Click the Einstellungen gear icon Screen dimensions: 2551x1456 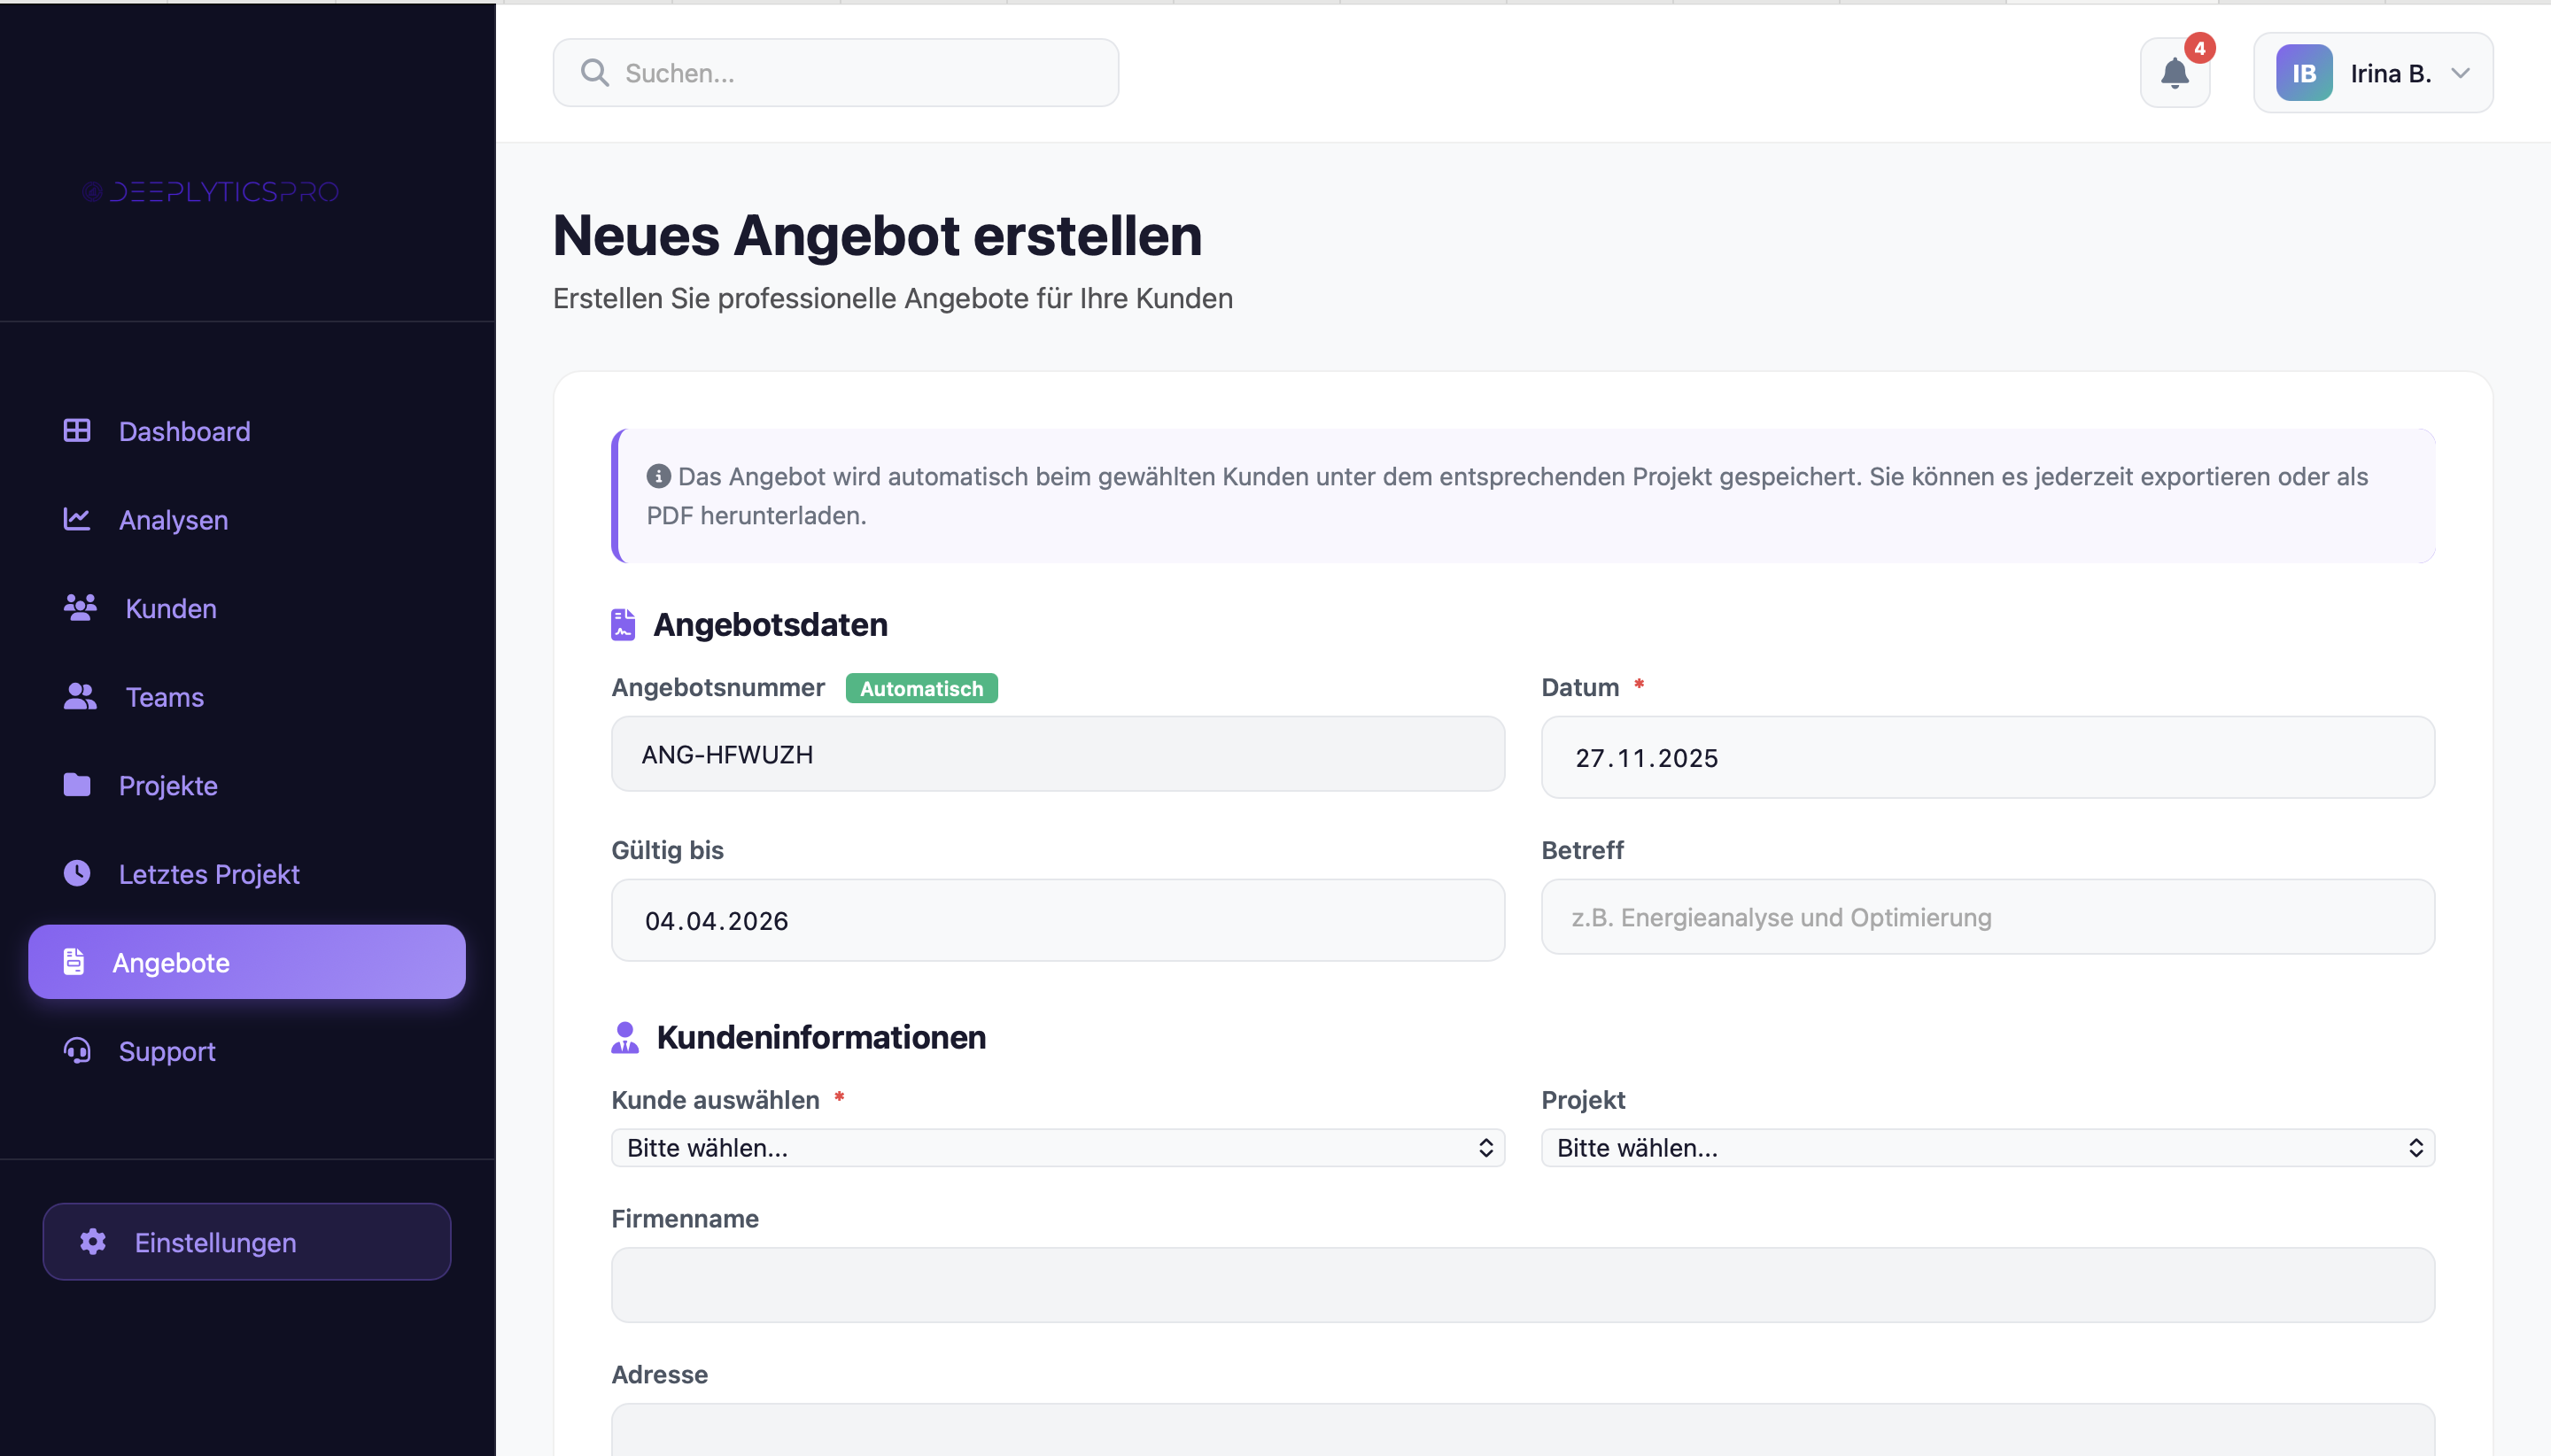click(x=93, y=1242)
